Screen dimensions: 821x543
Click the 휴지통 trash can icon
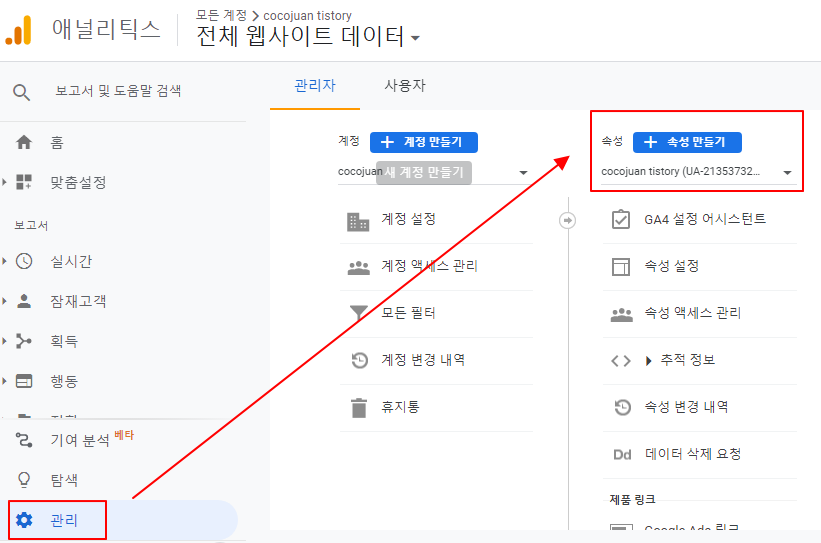359,408
